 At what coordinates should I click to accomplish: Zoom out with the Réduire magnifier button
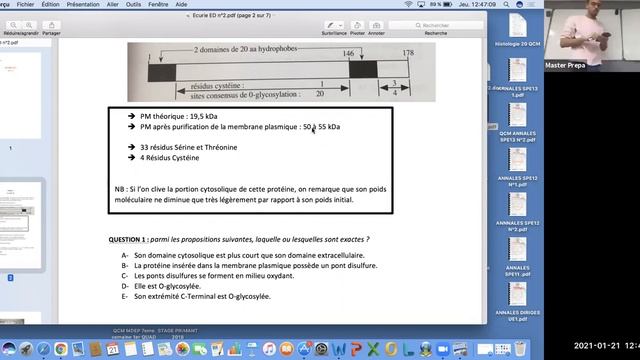[14, 25]
